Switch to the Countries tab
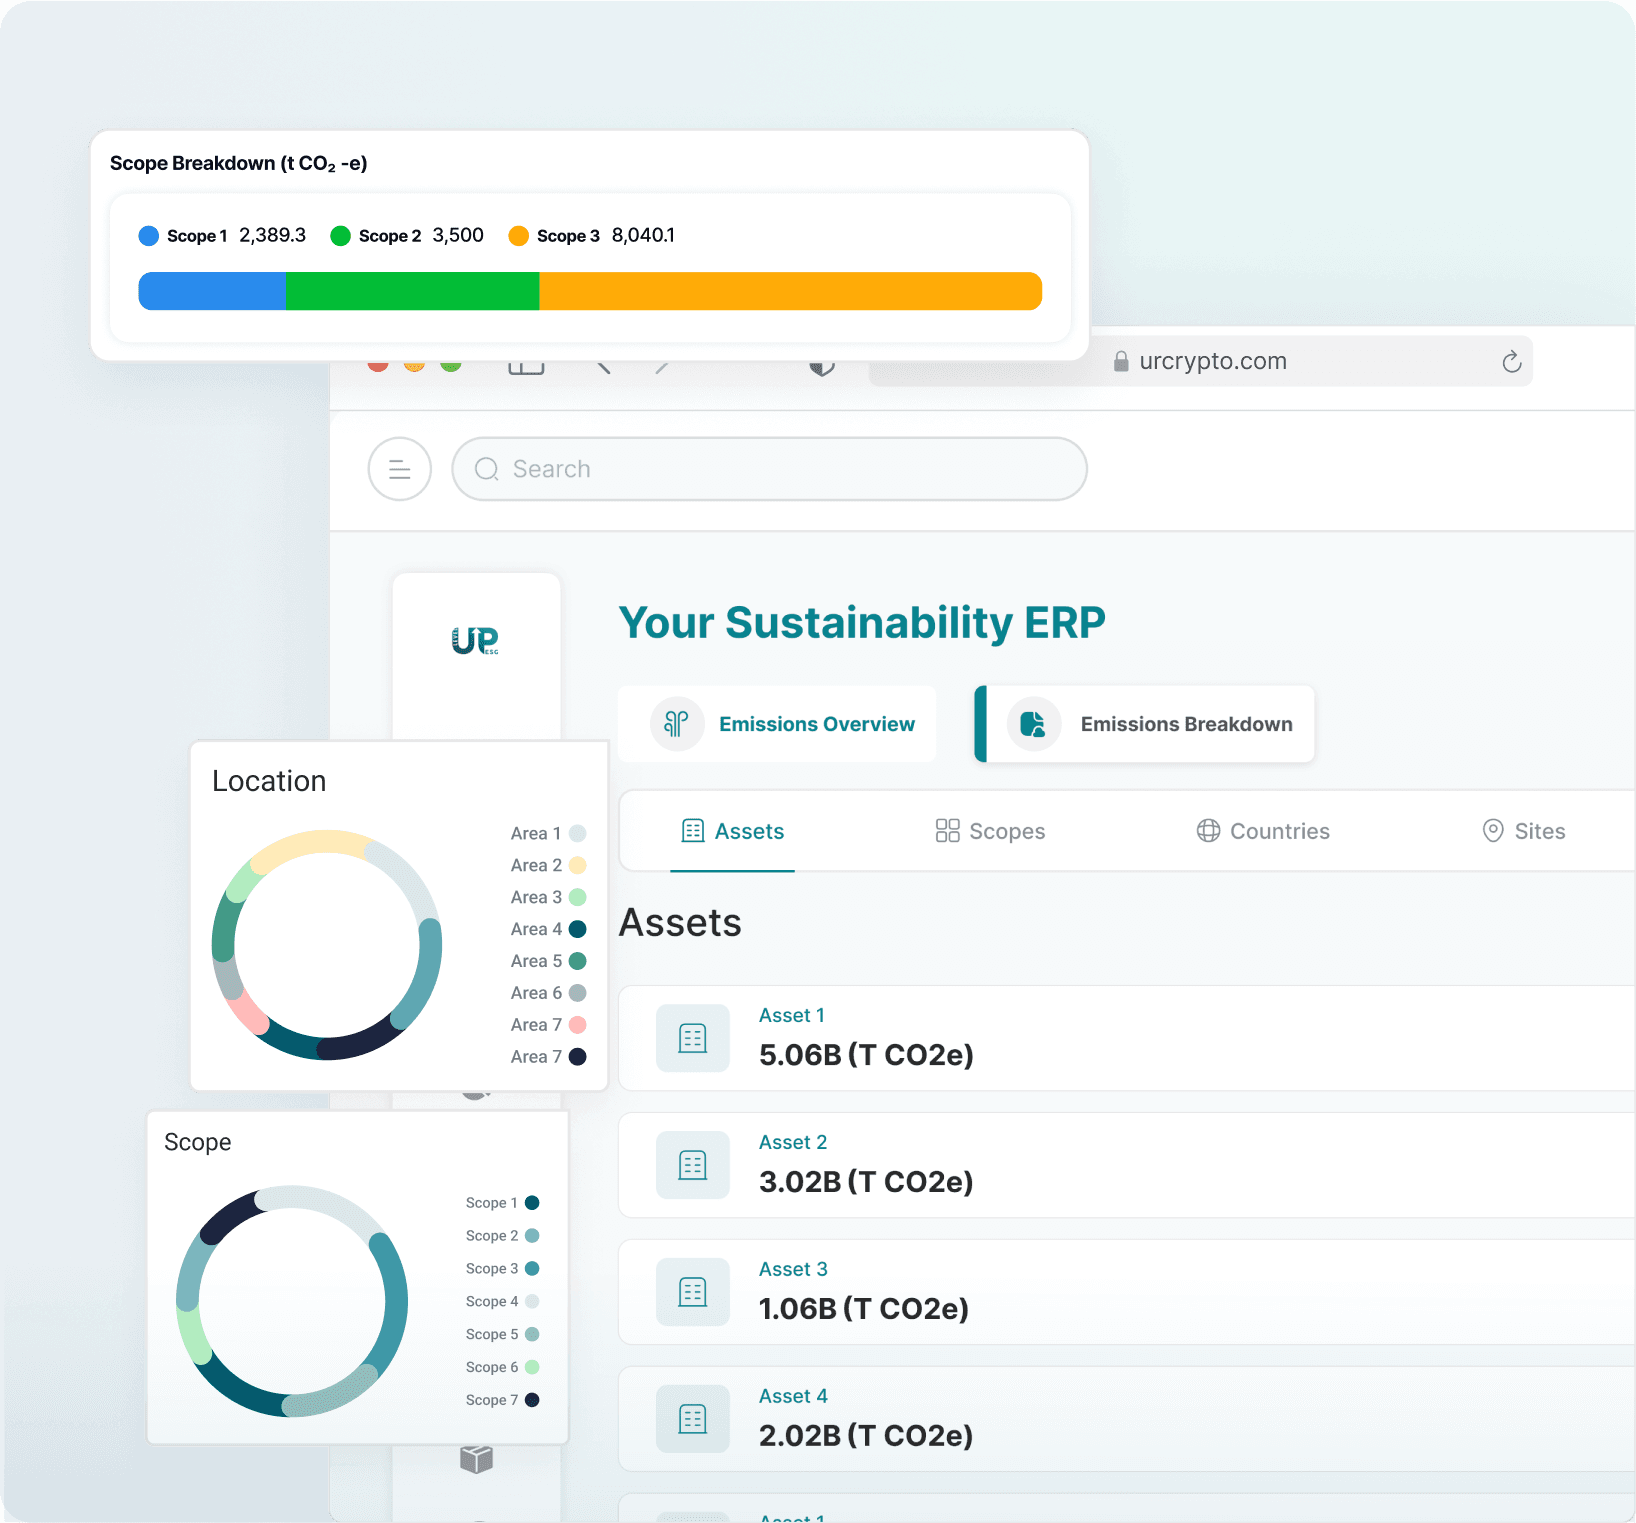Image resolution: width=1636 pixels, height=1523 pixels. (1263, 831)
